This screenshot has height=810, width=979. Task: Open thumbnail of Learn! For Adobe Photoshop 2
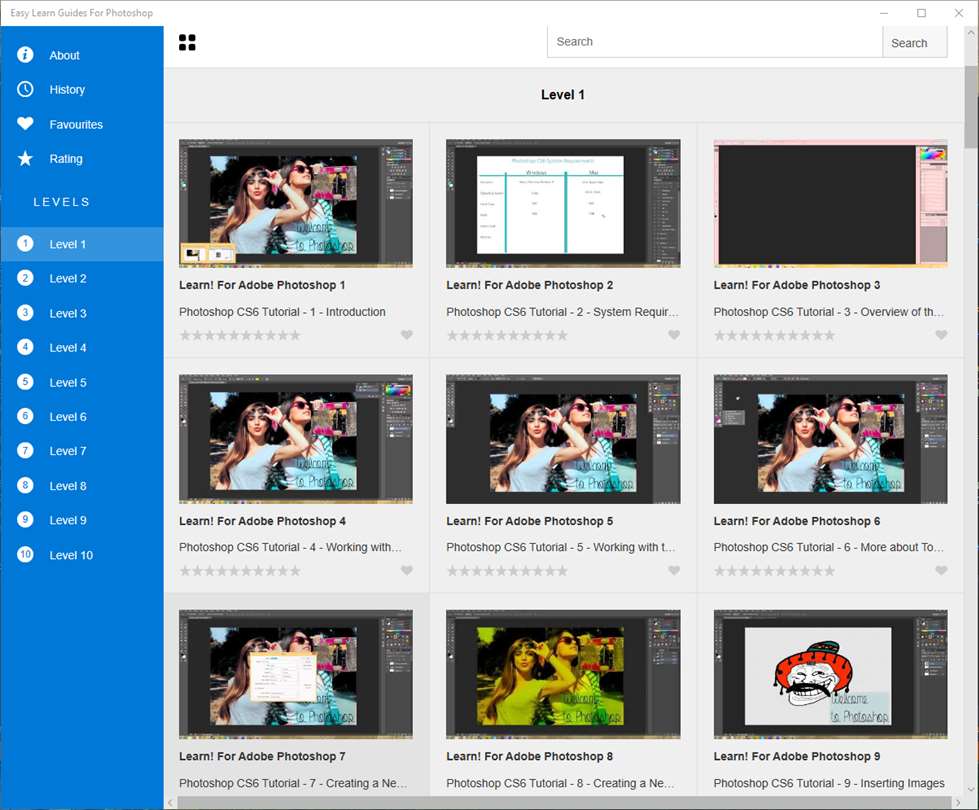(x=563, y=204)
